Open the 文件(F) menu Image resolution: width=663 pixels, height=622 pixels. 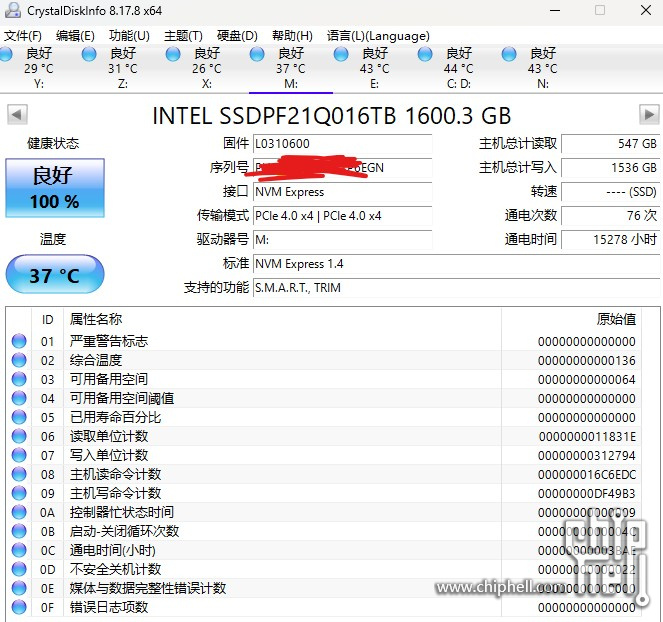pos(22,35)
